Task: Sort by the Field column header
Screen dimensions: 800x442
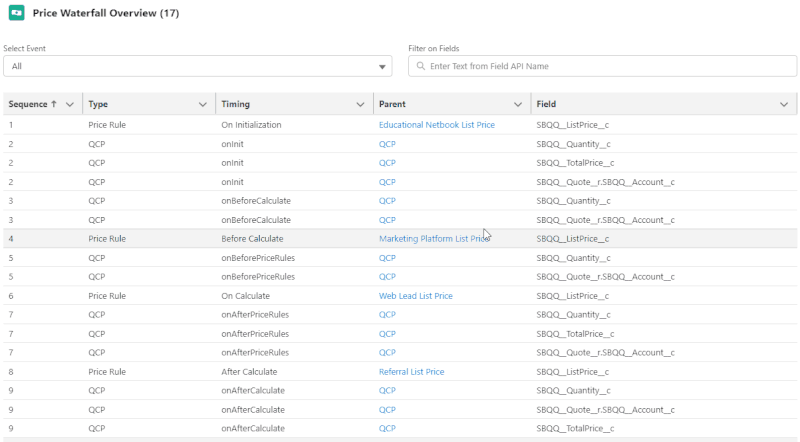Action: pyautogui.click(x=546, y=104)
